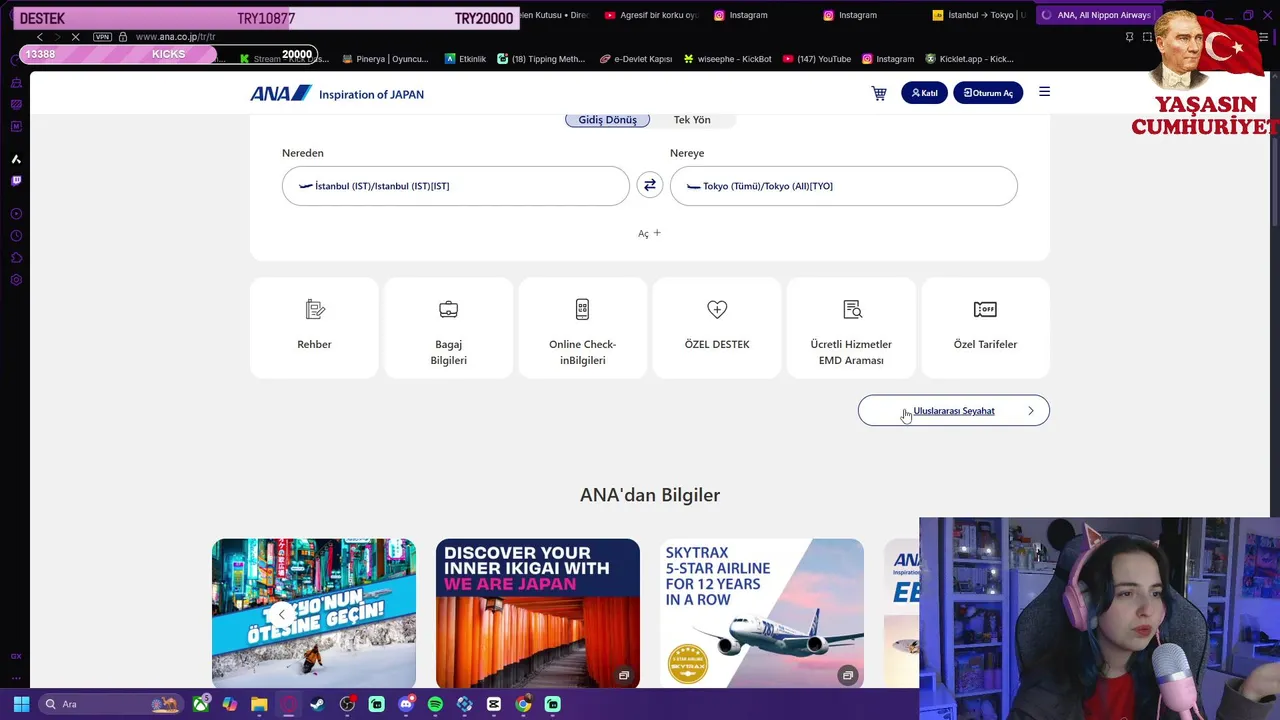Open the Özel Tarifeler coupon card
Viewport: 1280px width, 720px height.
[985, 327]
